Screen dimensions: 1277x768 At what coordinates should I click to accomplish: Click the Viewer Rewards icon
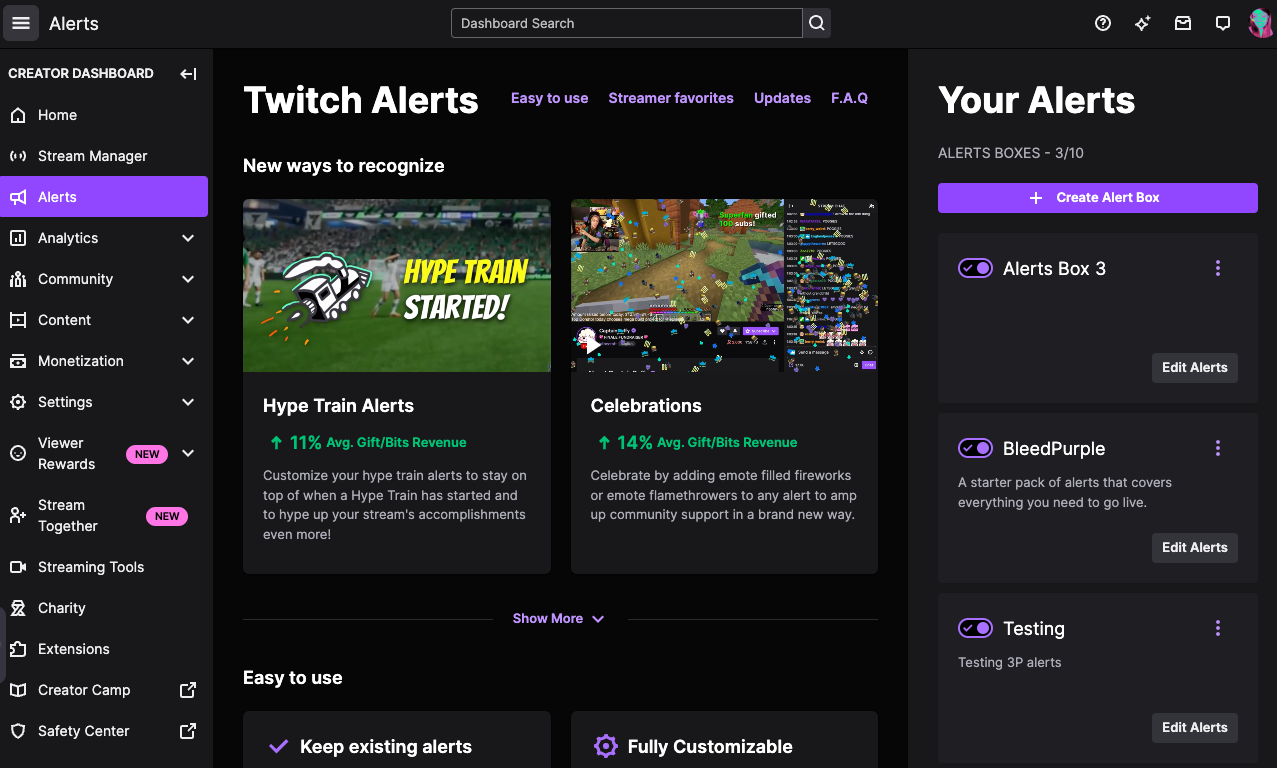18,453
